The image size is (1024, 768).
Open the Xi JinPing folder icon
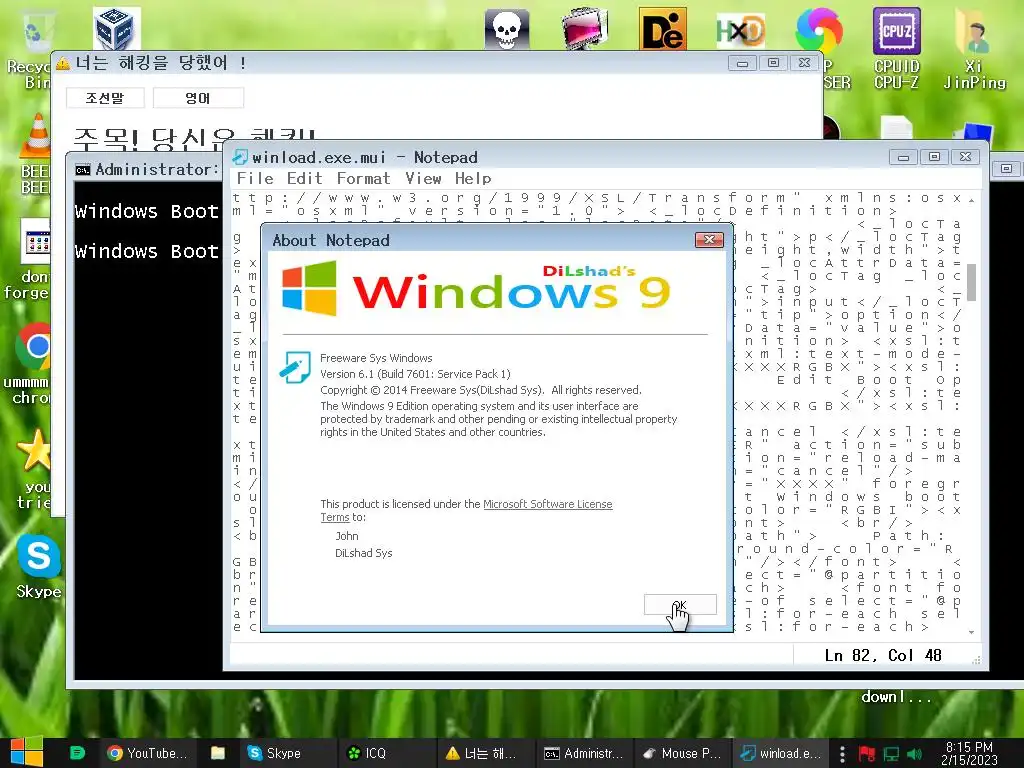point(974,48)
